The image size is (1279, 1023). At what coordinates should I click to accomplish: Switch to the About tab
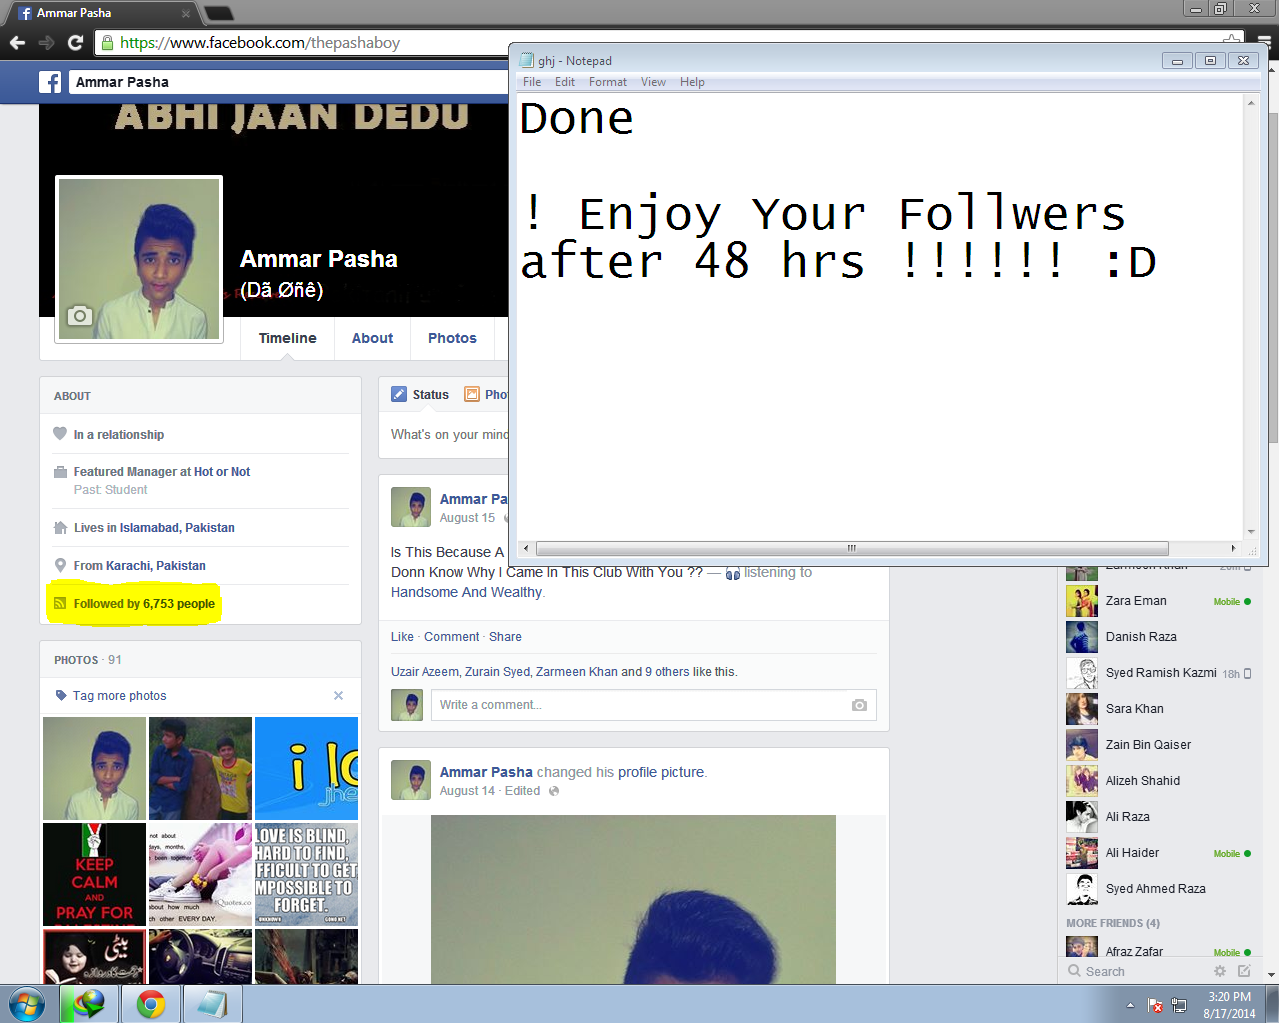click(x=372, y=338)
